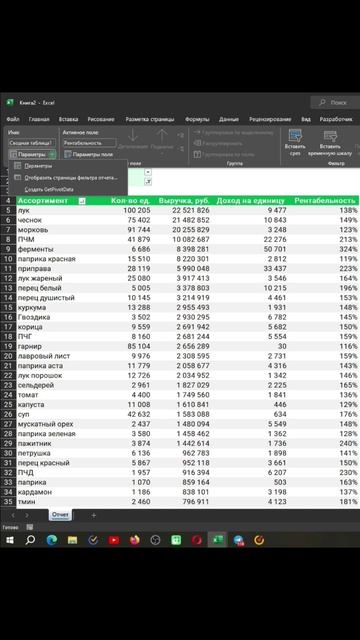Click Группировка по полю

224,154
